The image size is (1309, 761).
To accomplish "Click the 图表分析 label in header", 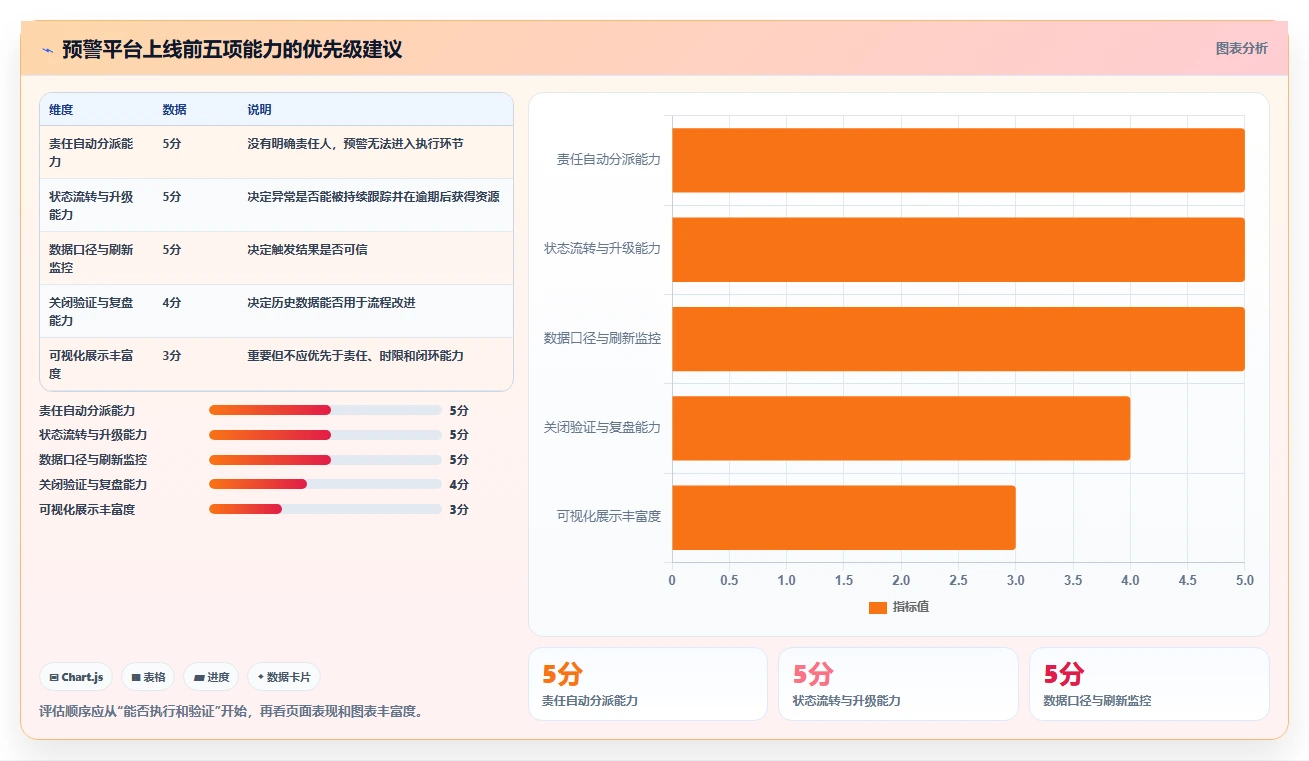I will [1241, 48].
